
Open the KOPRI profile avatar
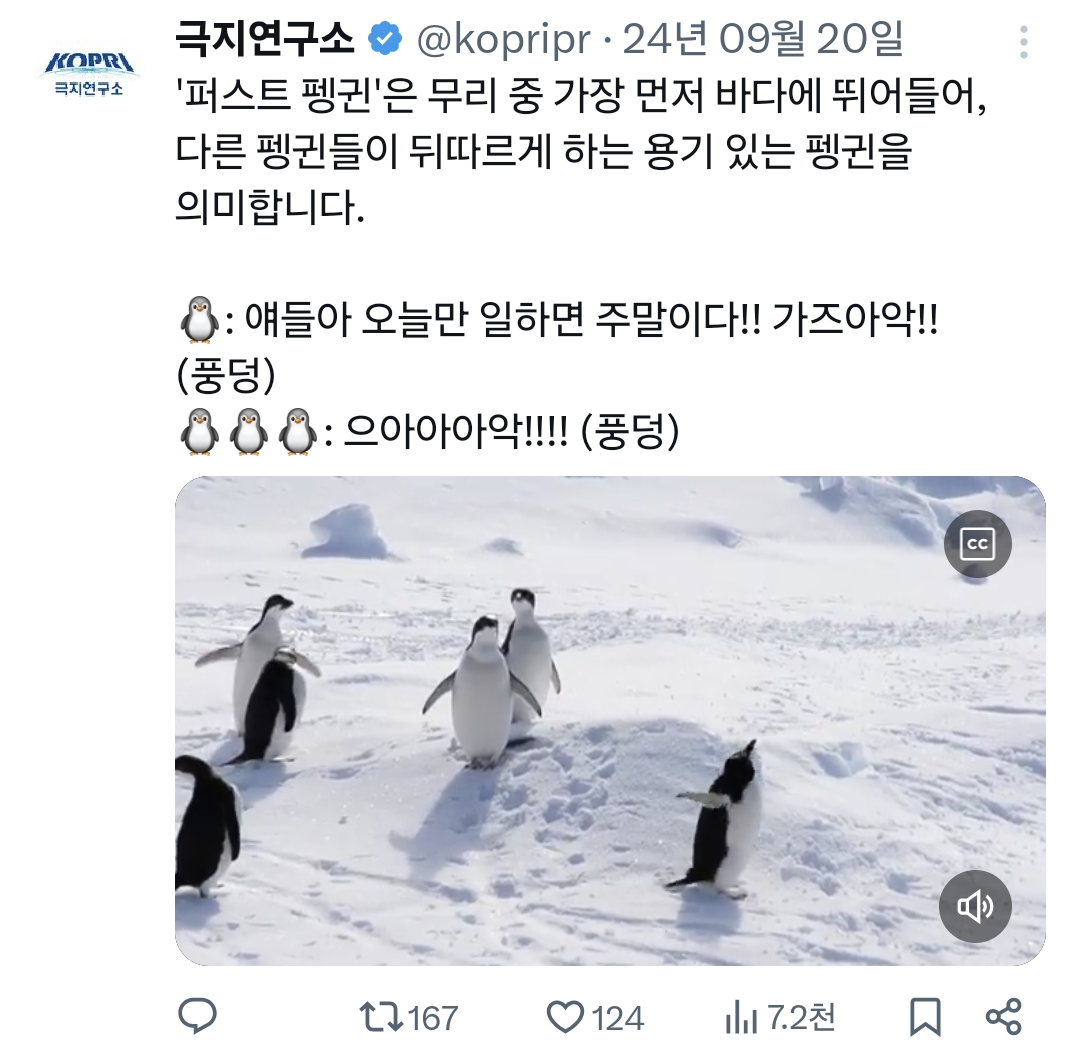pos(90,73)
